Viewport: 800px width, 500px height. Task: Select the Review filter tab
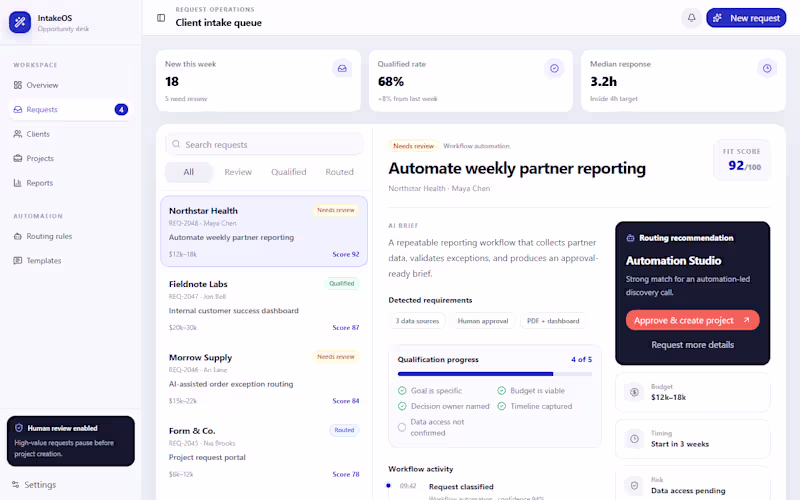[238, 172]
